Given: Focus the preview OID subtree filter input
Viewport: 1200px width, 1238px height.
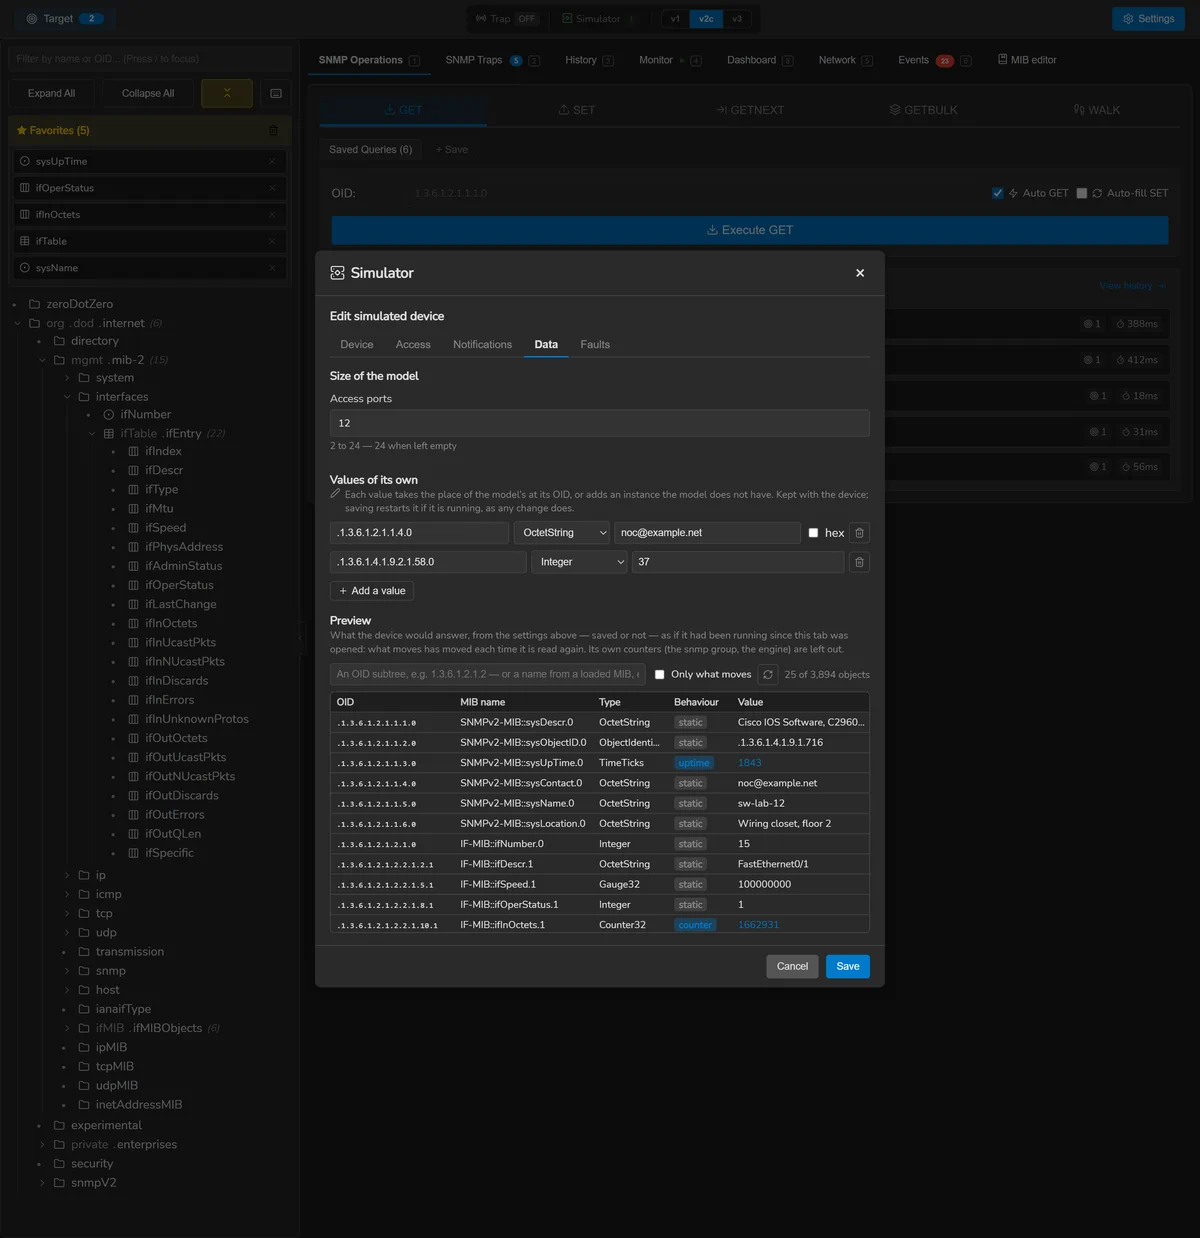Looking at the screenshot, I should (488, 674).
